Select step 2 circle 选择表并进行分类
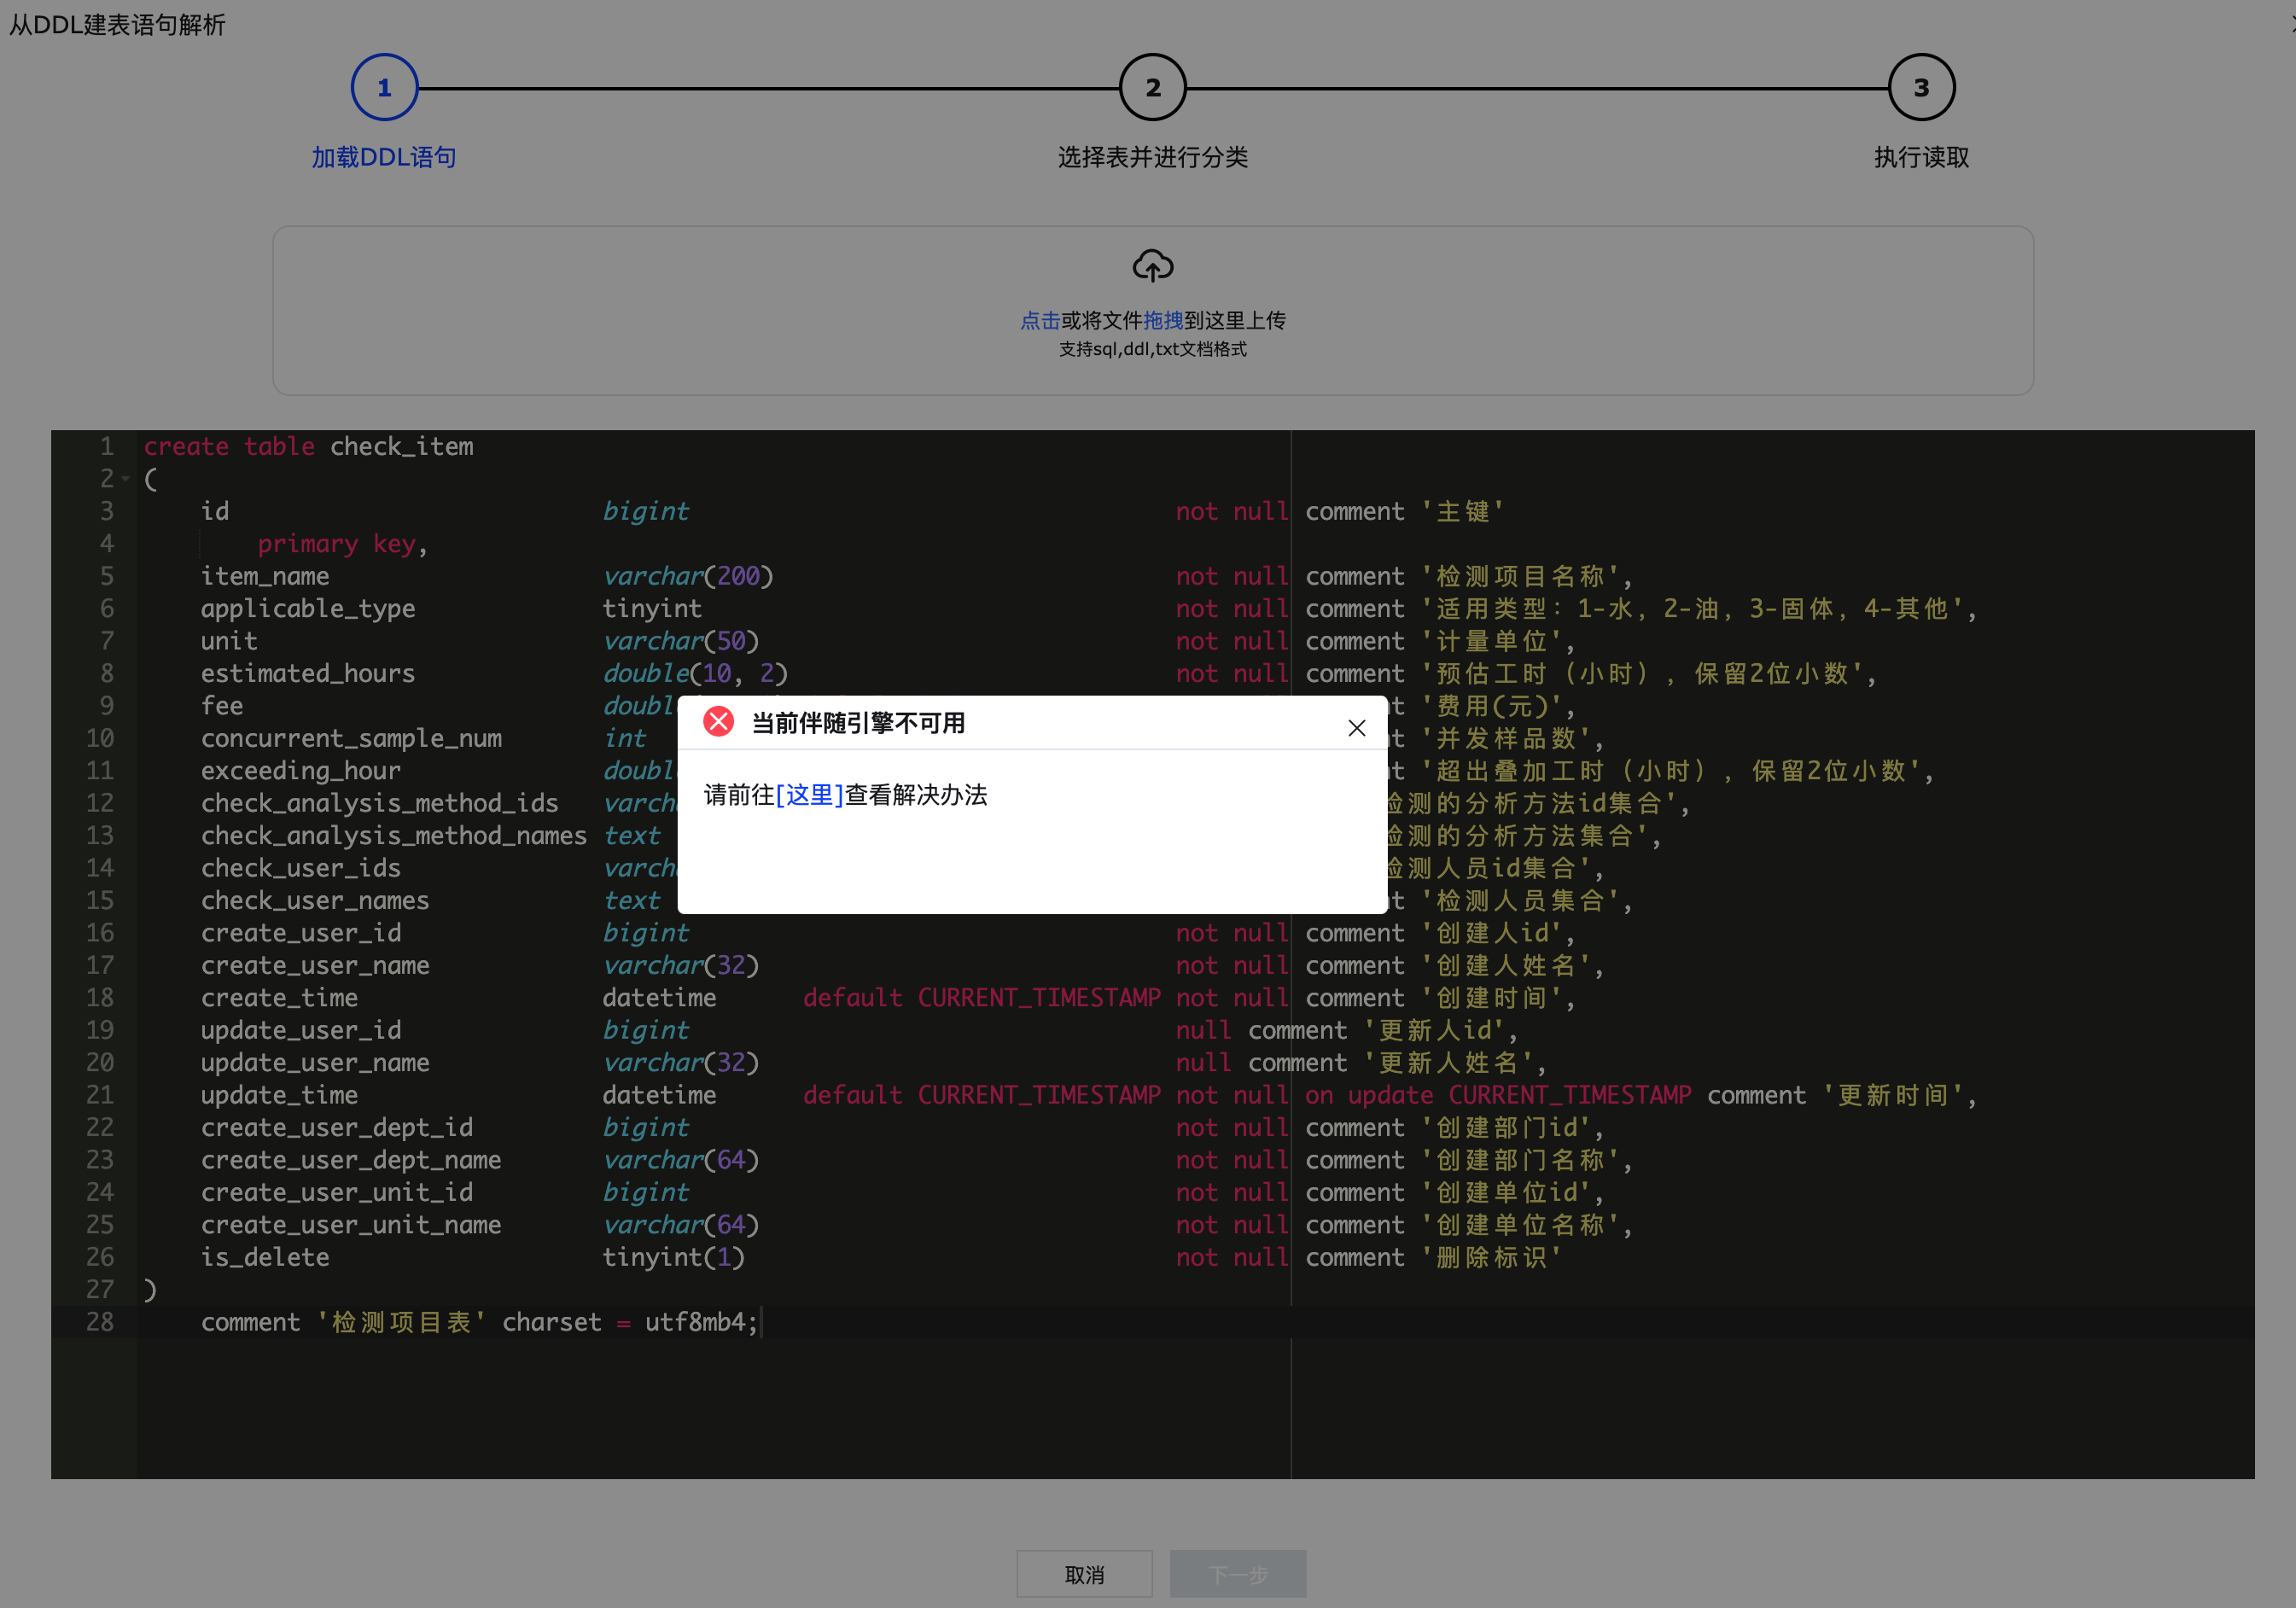 point(1152,88)
